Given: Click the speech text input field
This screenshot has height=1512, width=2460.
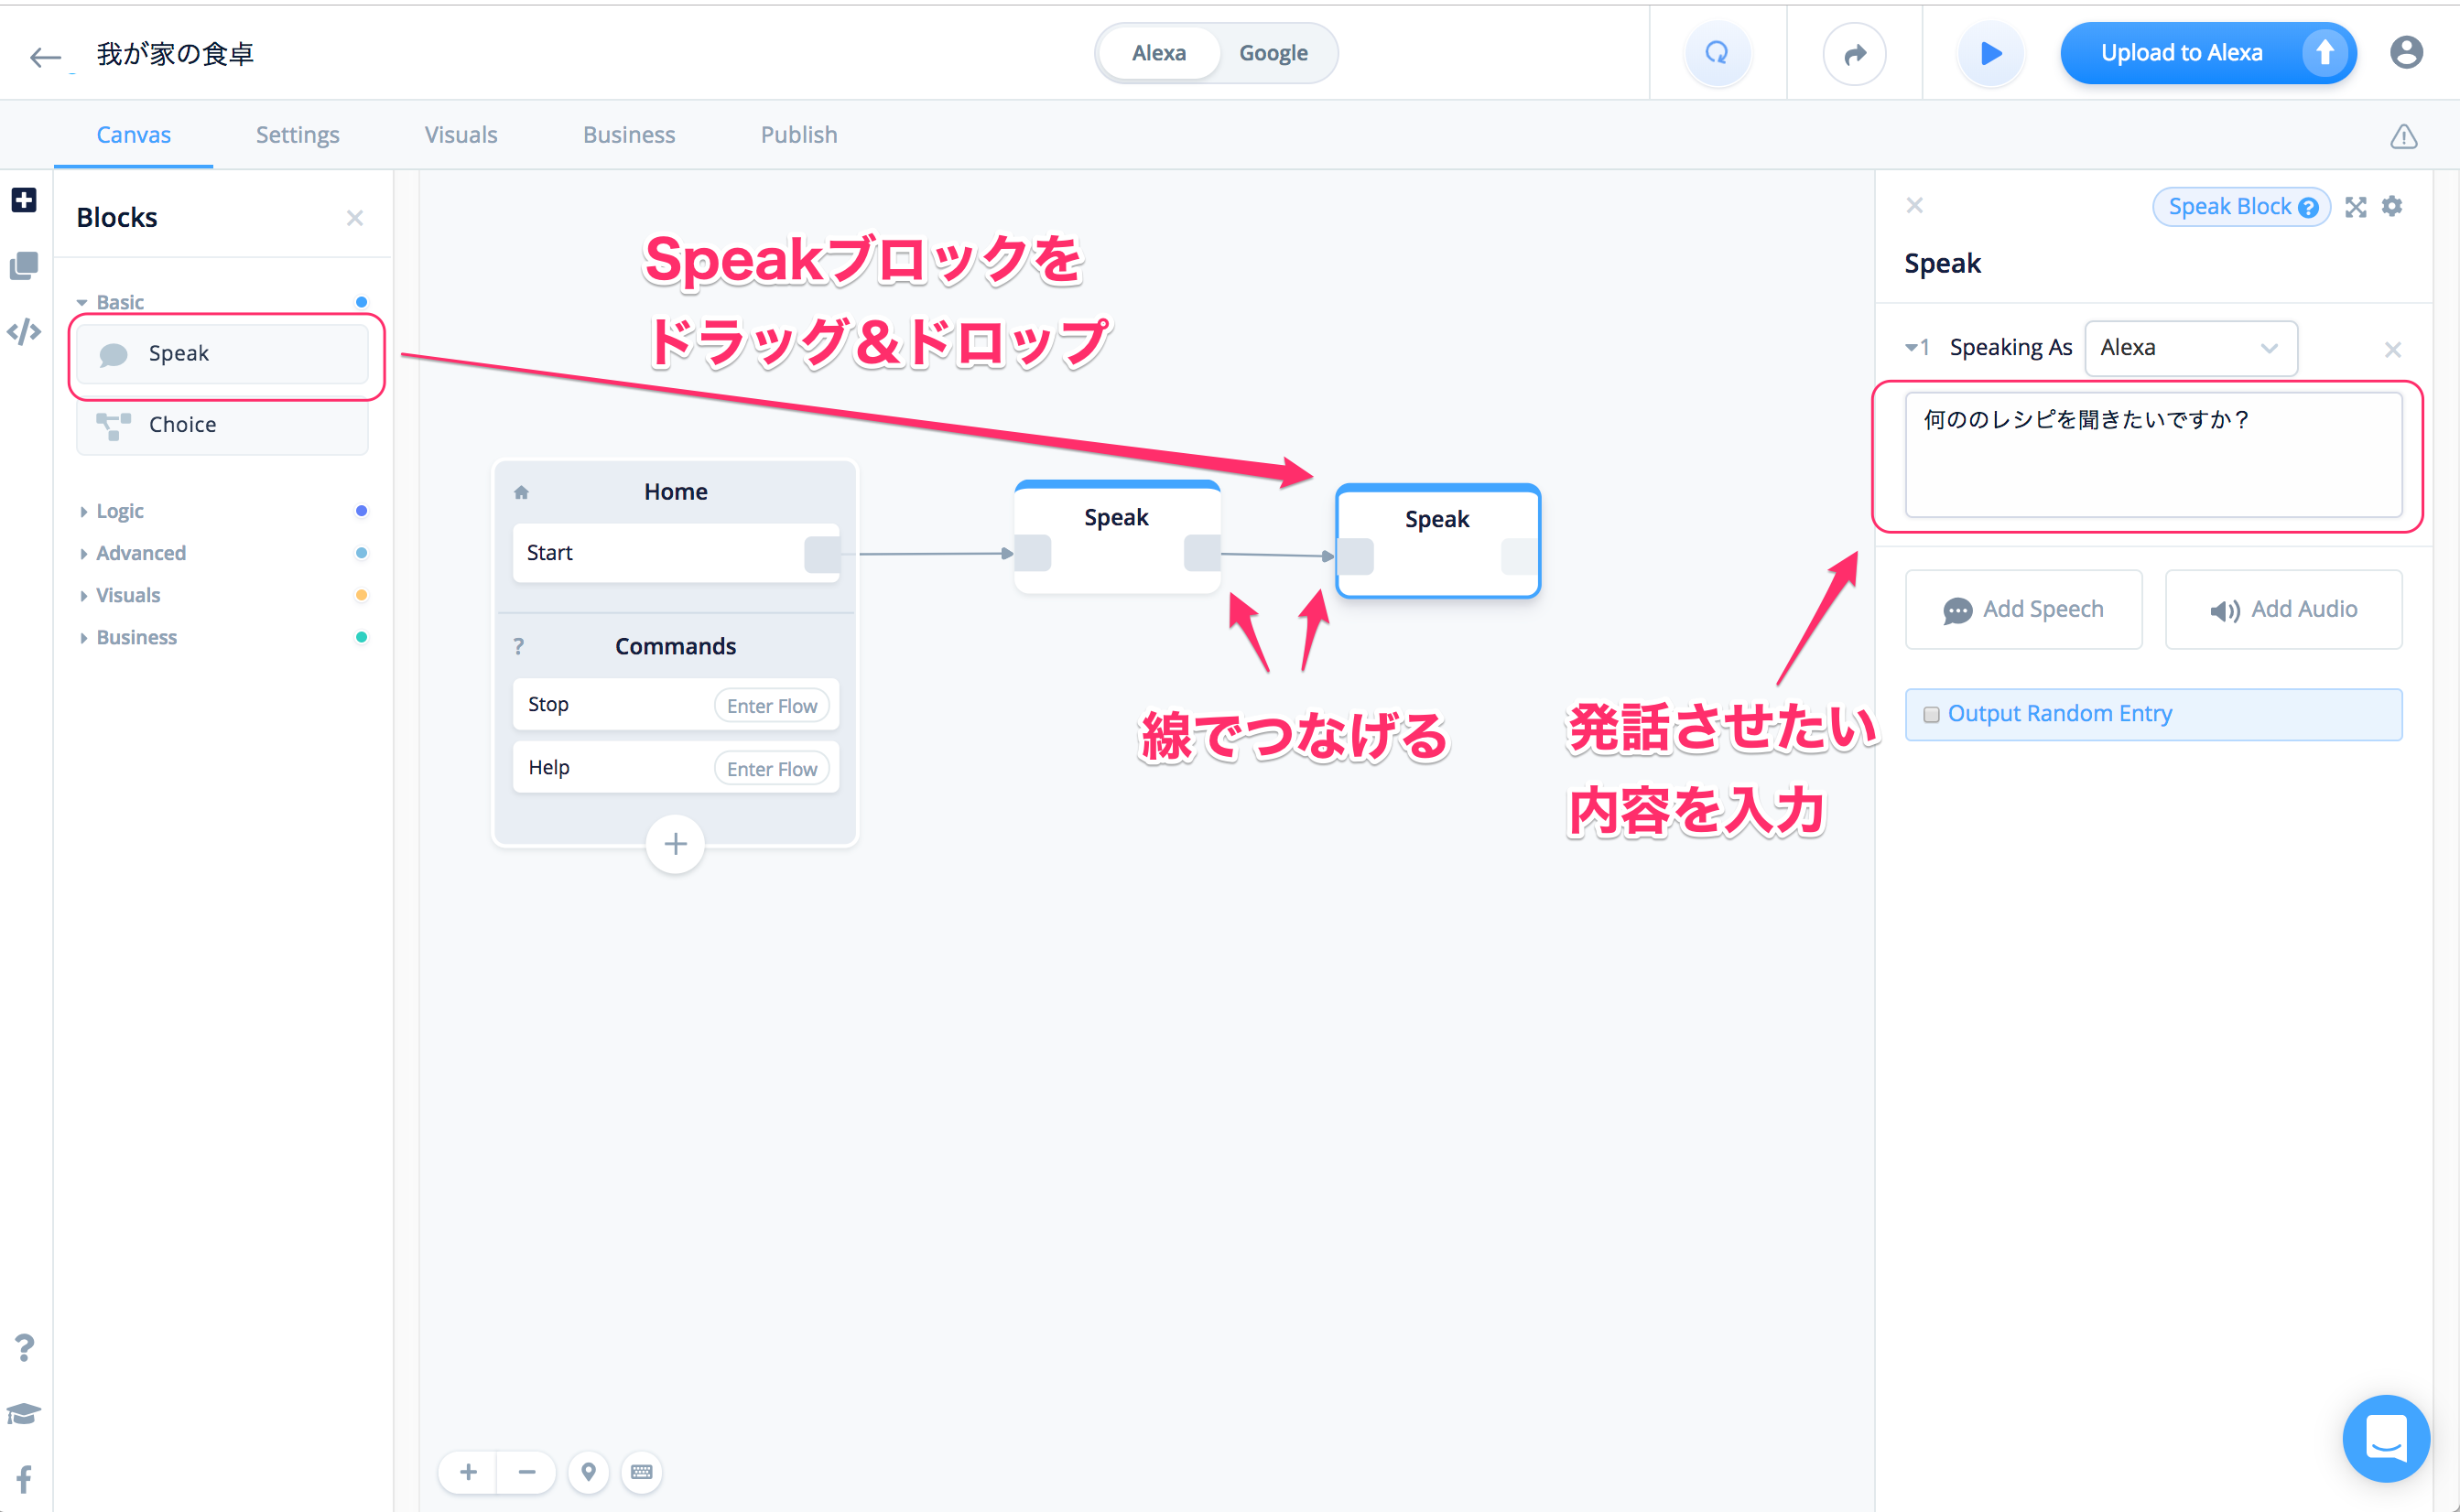Looking at the screenshot, I should (2152, 455).
